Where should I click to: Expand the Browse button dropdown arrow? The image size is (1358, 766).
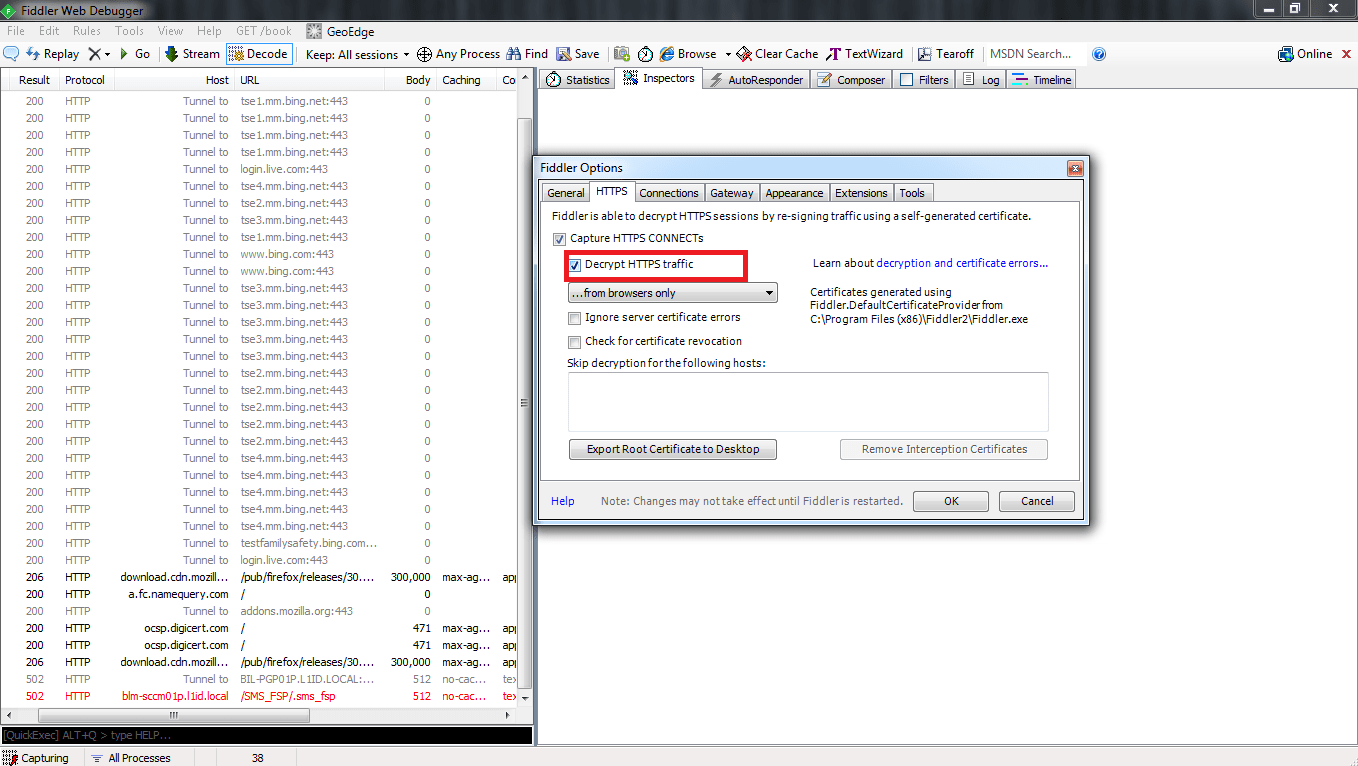point(728,54)
